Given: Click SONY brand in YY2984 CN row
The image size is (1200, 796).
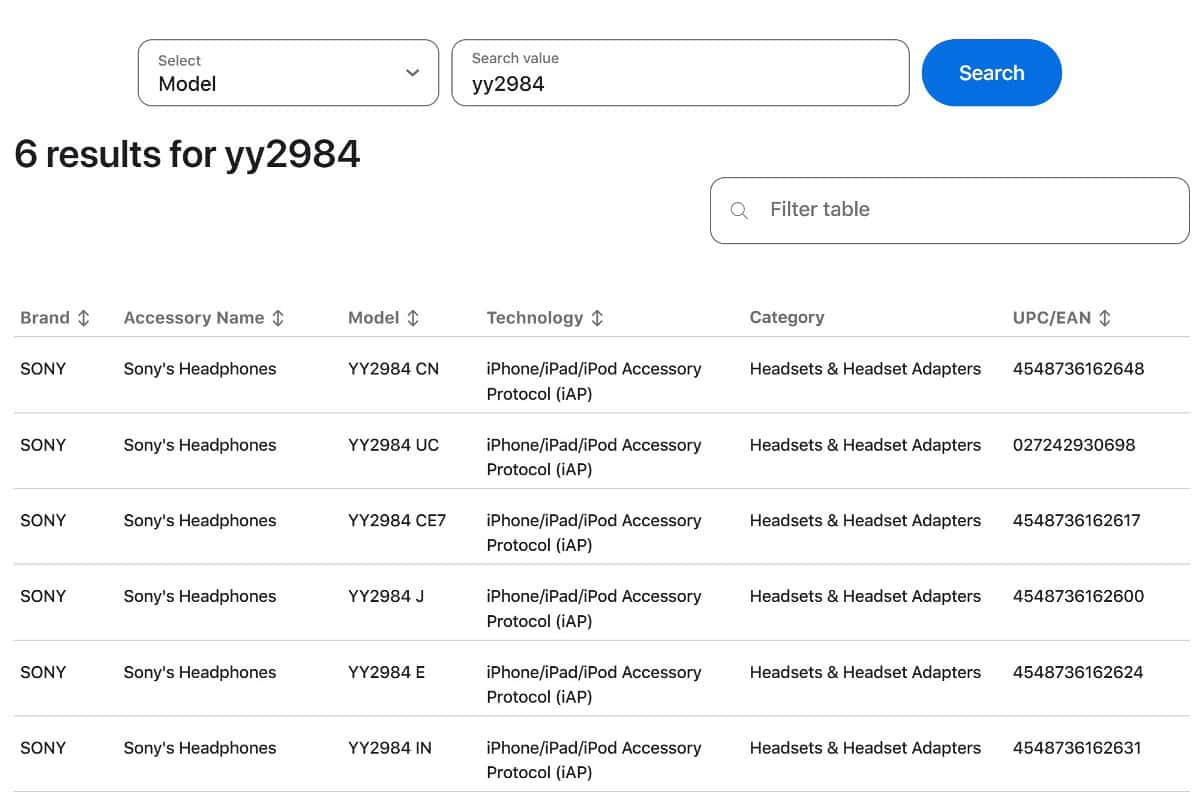Looking at the screenshot, I should (43, 369).
